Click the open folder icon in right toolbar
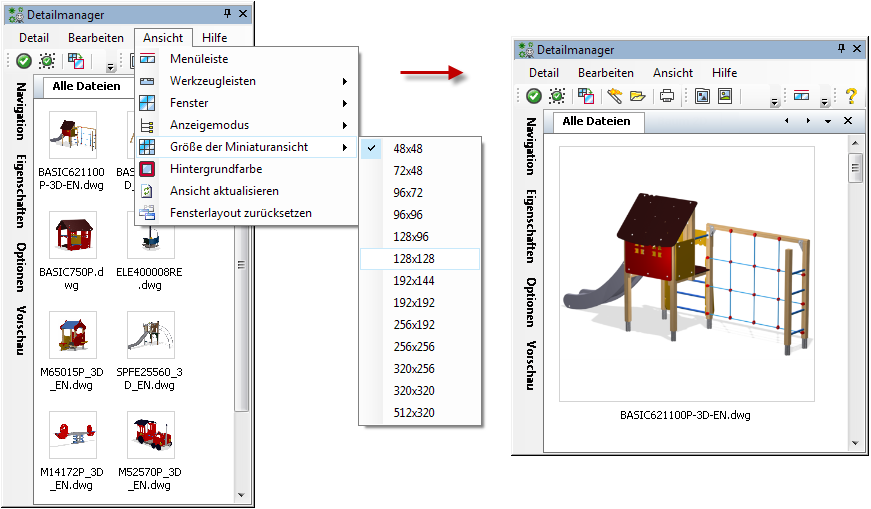This screenshot has width=871, height=509. click(x=637, y=97)
